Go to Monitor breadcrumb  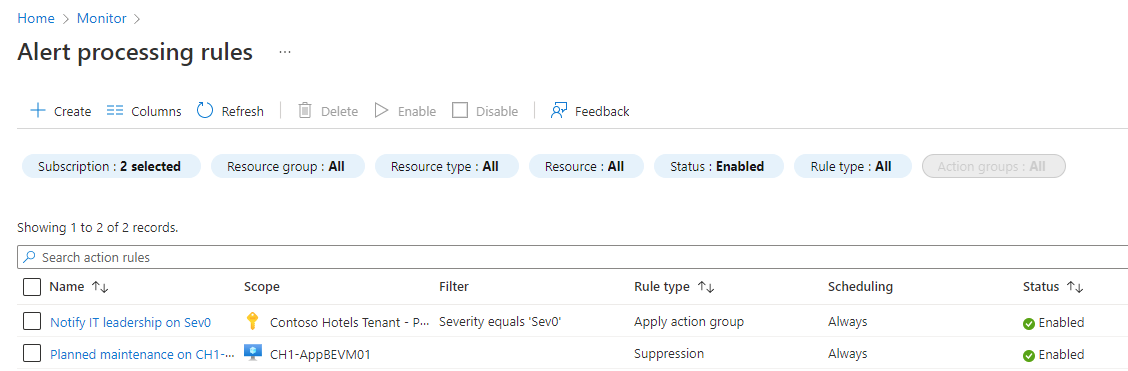(x=101, y=18)
